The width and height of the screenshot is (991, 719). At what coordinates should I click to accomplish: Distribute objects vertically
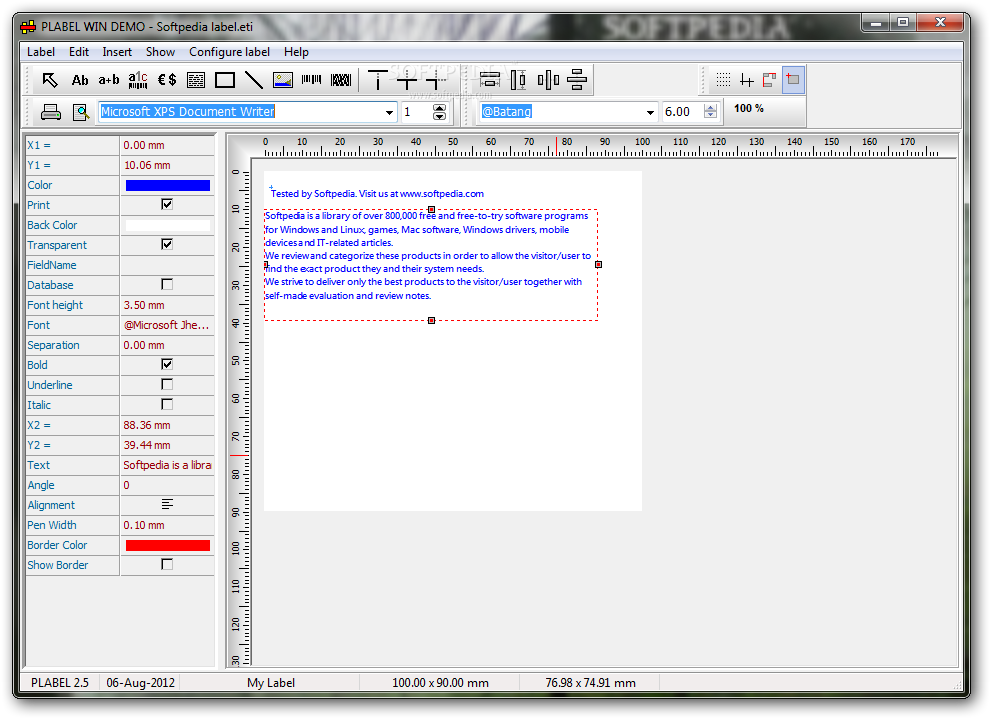click(x=576, y=80)
